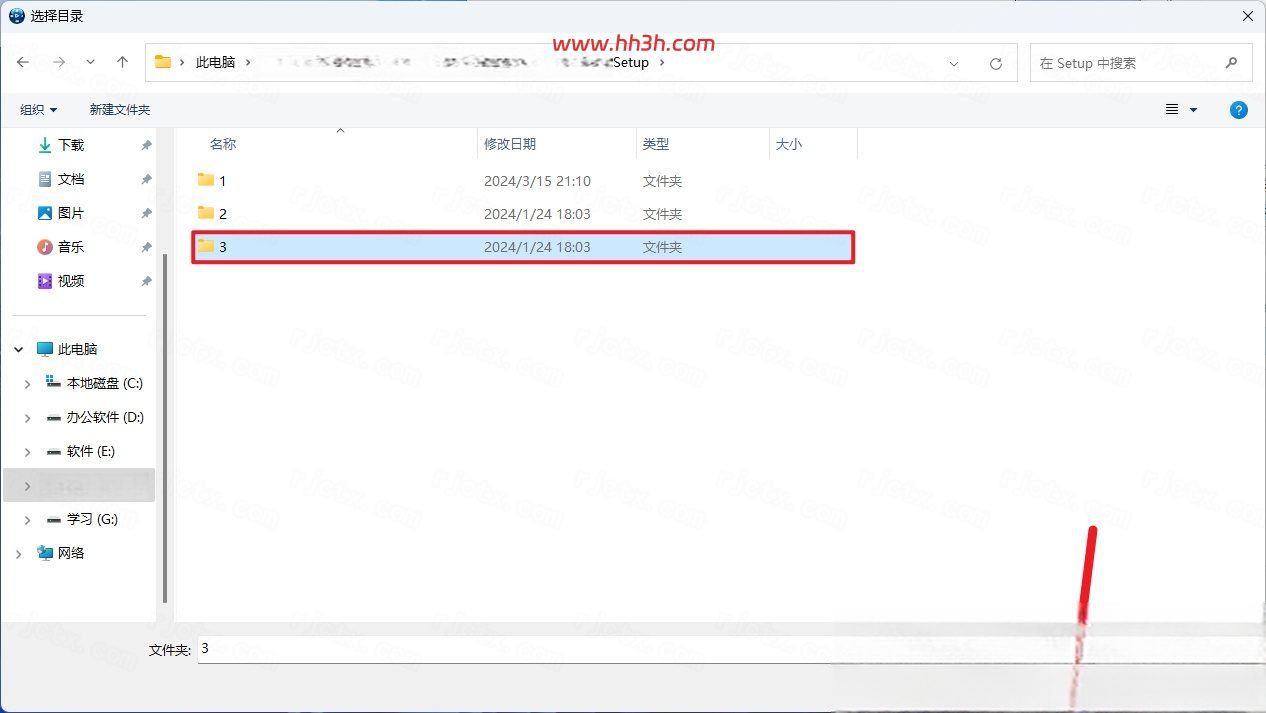This screenshot has height=713, width=1266.
Task: Open 音乐 in the sidebar
Action: click(70, 247)
